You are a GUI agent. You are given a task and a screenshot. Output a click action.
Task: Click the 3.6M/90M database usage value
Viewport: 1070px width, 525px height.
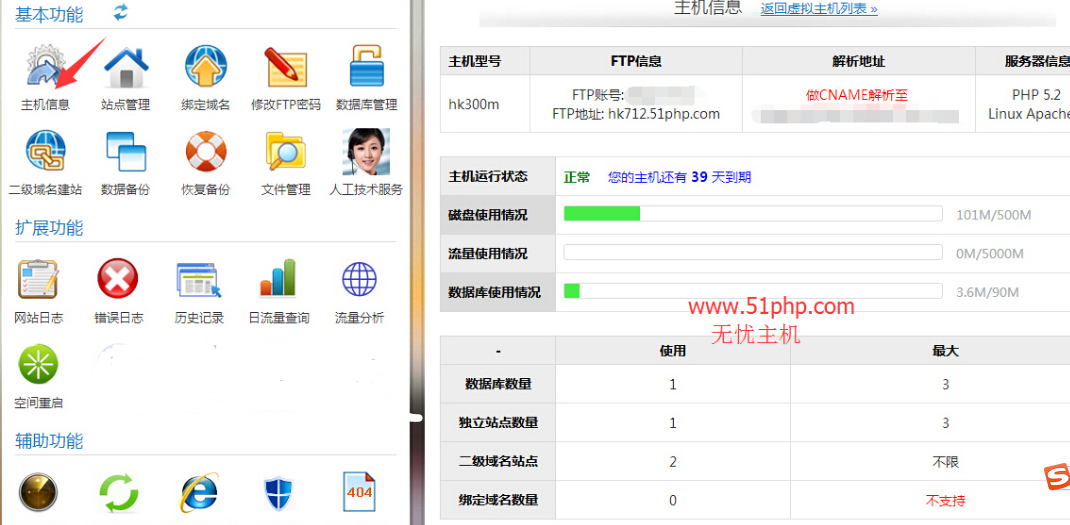pyautogui.click(x=987, y=293)
